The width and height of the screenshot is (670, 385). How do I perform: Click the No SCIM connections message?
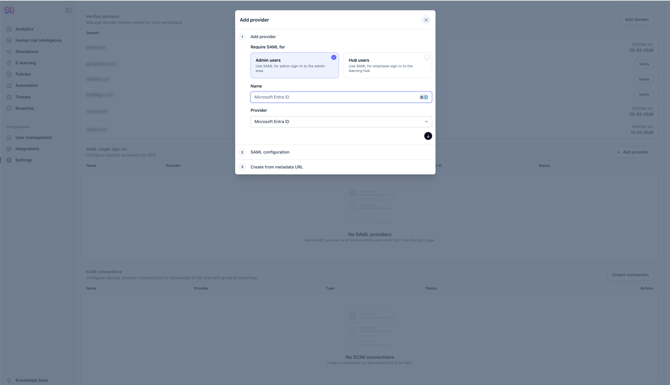tap(370, 357)
